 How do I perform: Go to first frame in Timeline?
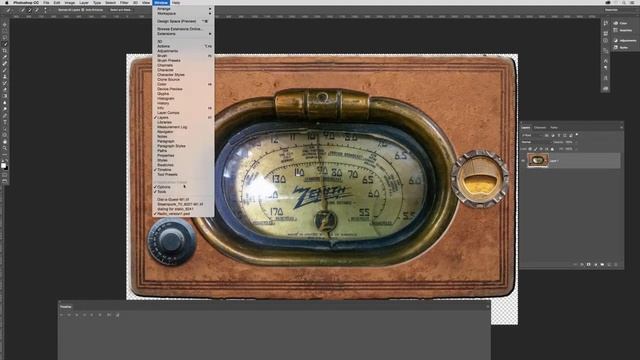[x=62, y=315]
